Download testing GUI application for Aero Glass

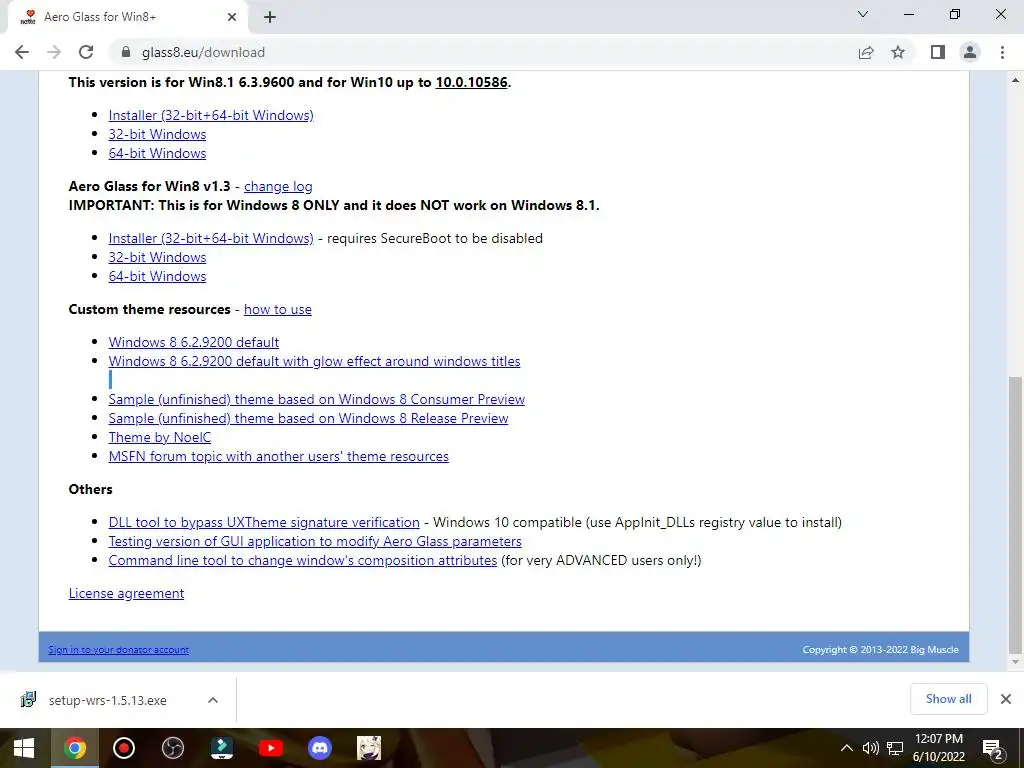pyautogui.click(x=315, y=541)
